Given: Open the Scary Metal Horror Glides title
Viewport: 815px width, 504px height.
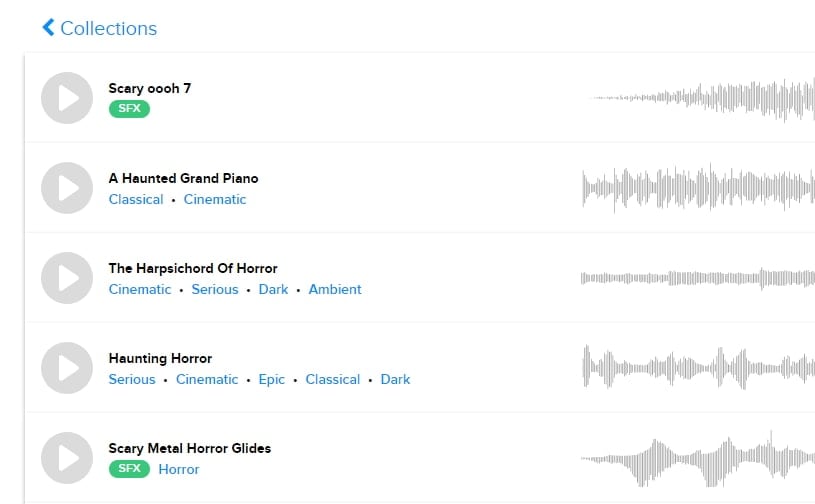Looking at the screenshot, I should [x=190, y=448].
